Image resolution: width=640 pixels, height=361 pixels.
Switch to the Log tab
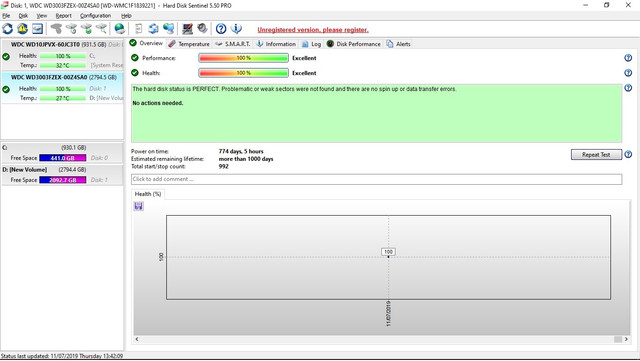[311, 44]
